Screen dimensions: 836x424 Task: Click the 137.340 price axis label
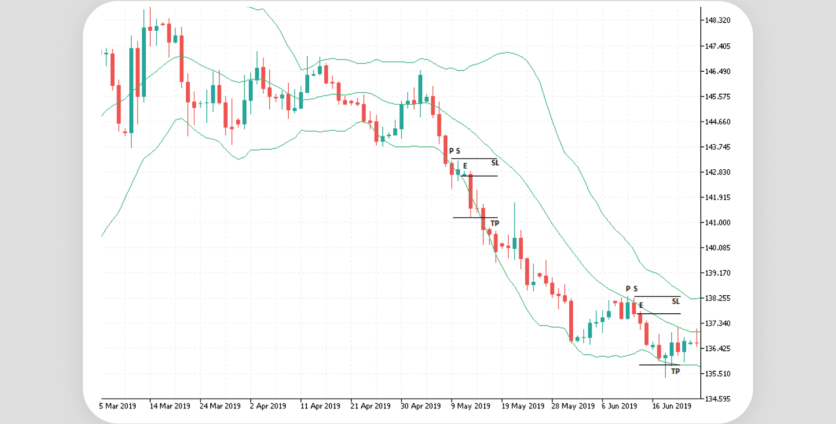pyautogui.click(x=719, y=324)
